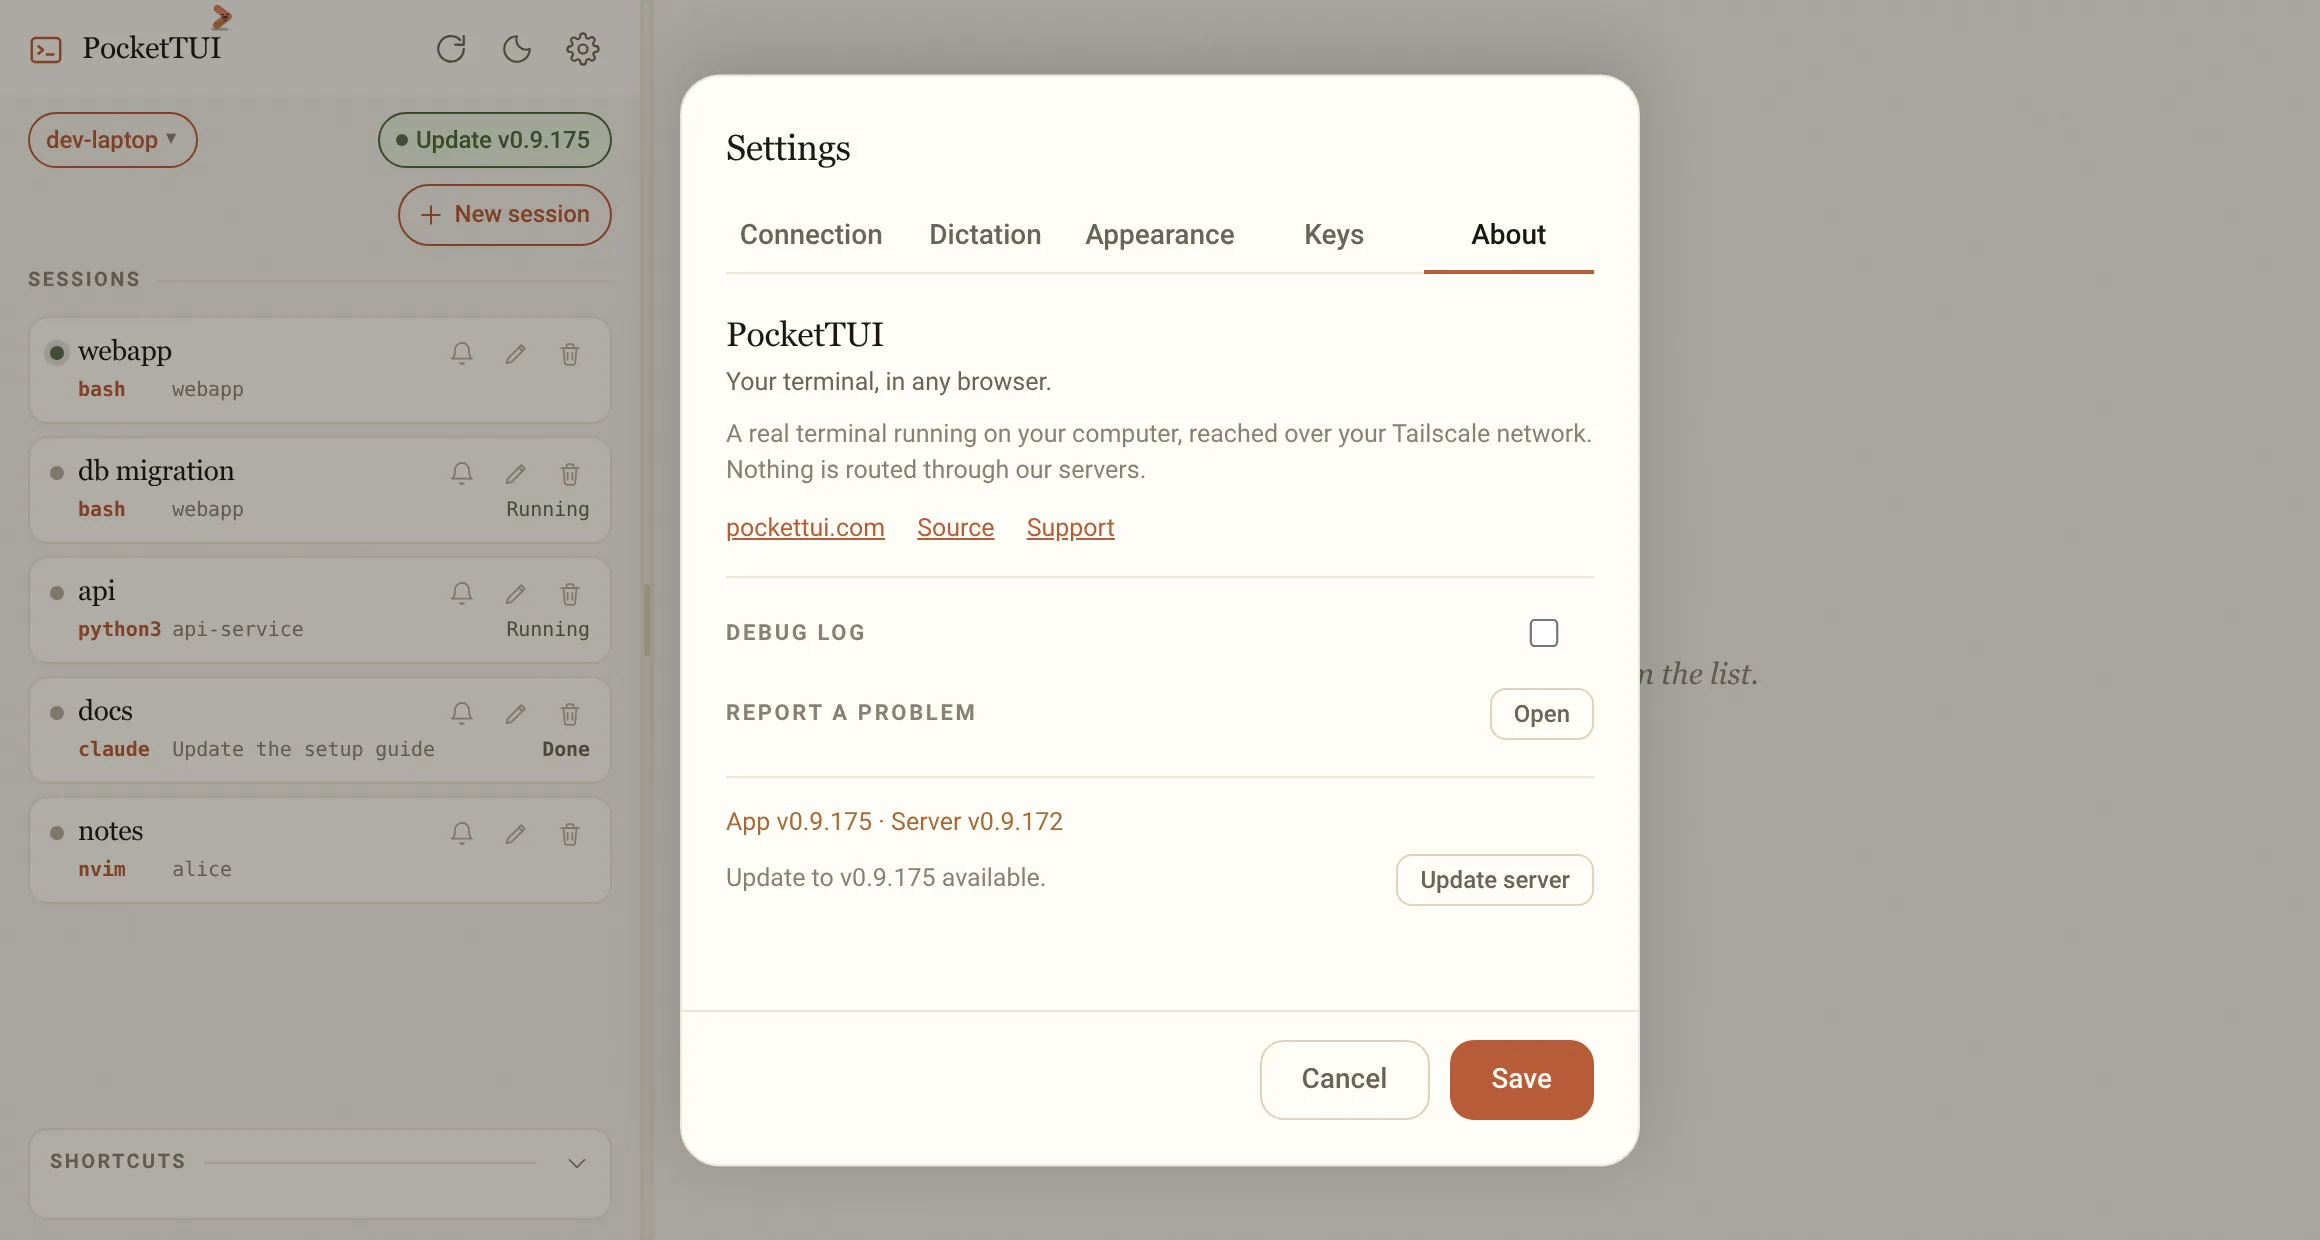This screenshot has width=2320, height=1240.
Task: Click the Update server button
Action: [1494, 880]
